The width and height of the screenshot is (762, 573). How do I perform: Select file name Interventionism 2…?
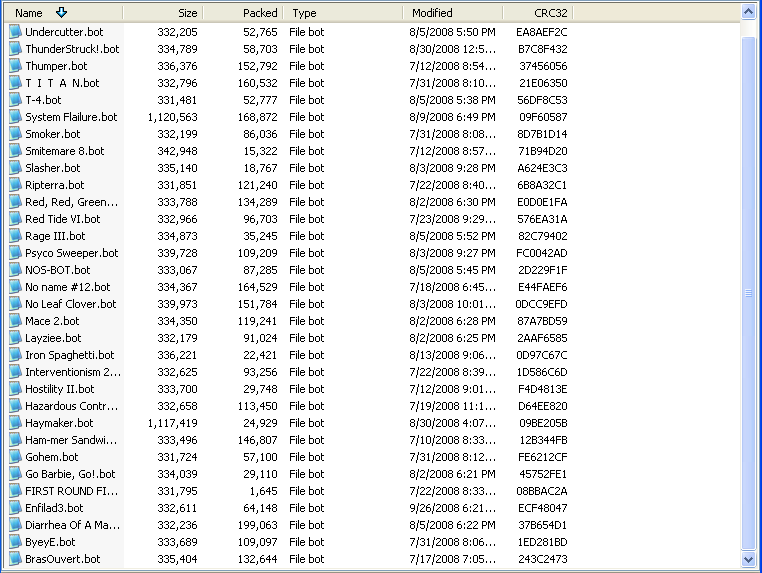[x=73, y=372]
